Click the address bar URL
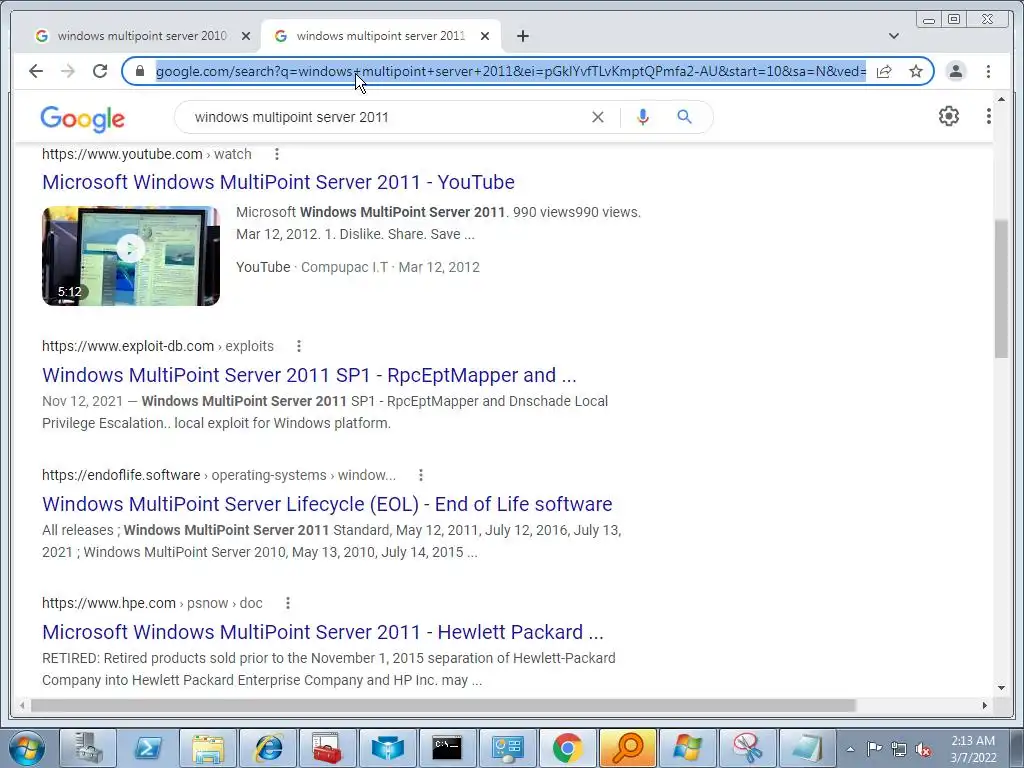The width and height of the screenshot is (1024, 768). coord(511,71)
